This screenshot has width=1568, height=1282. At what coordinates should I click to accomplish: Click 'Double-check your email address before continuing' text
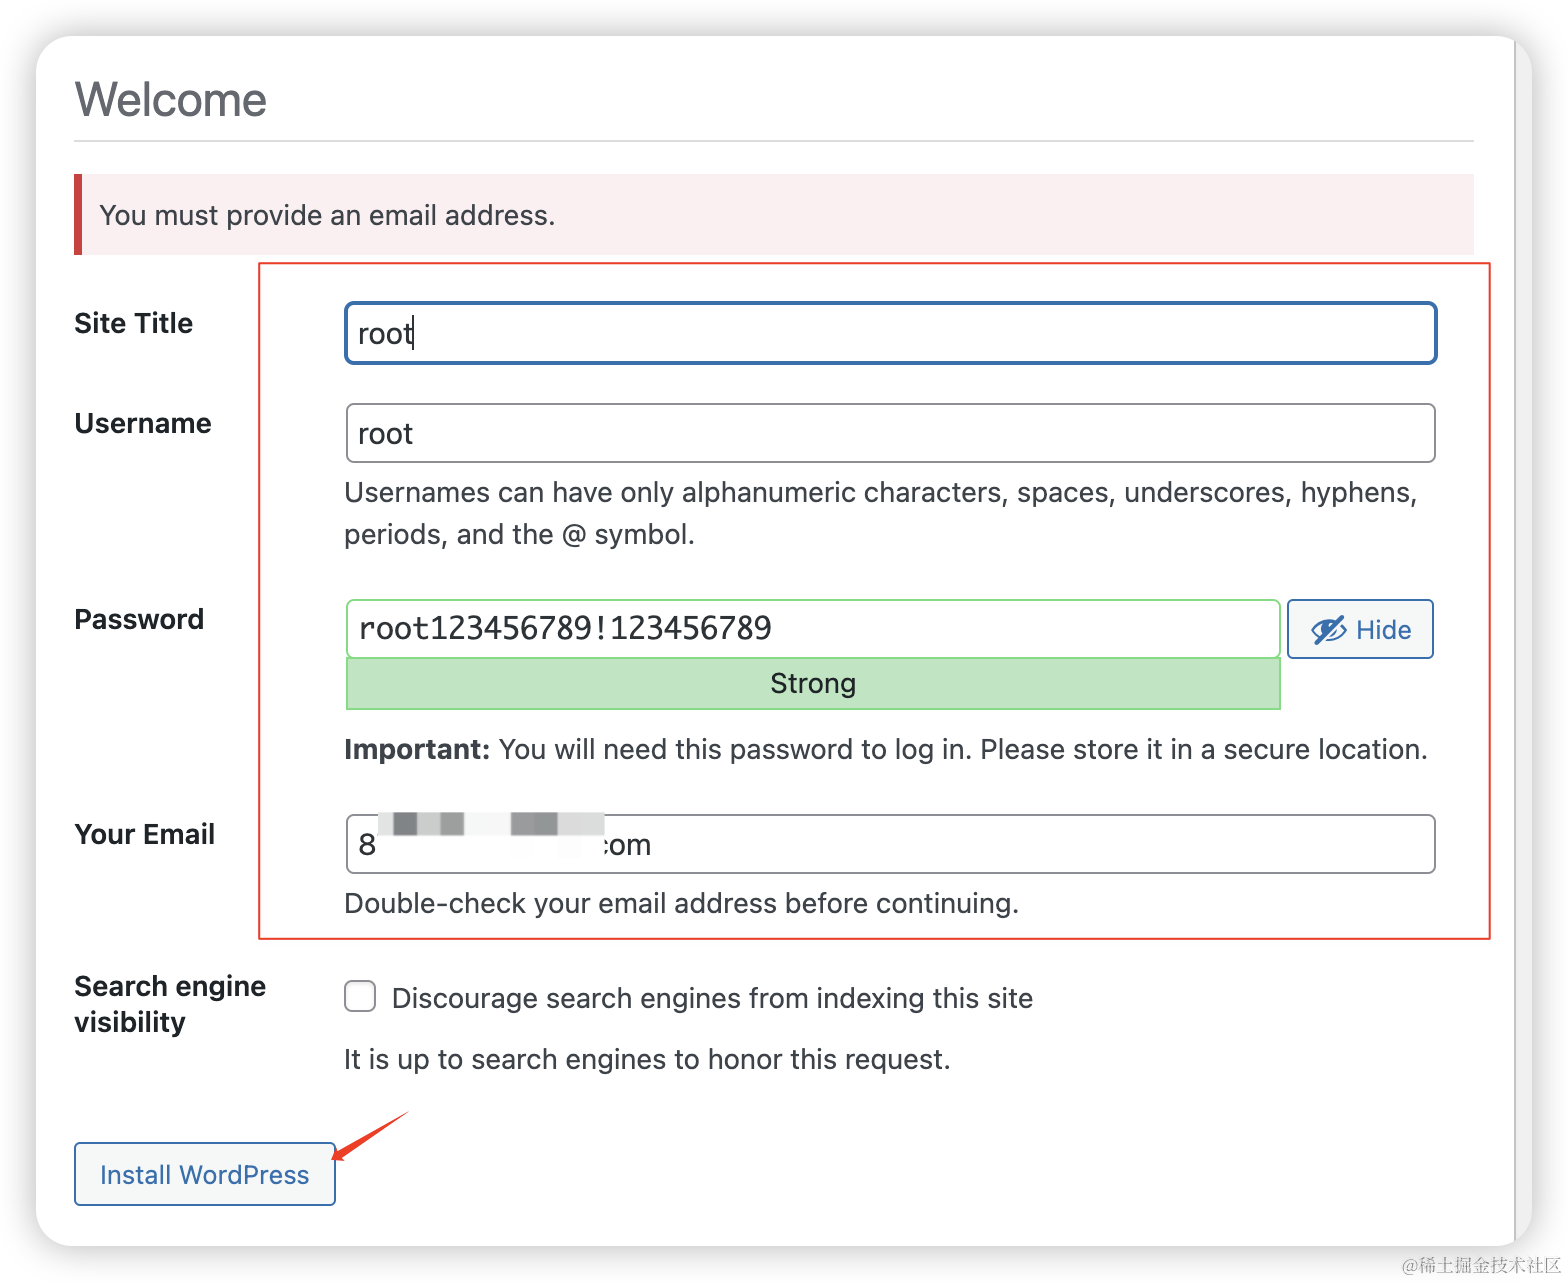click(x=681, y=904)
